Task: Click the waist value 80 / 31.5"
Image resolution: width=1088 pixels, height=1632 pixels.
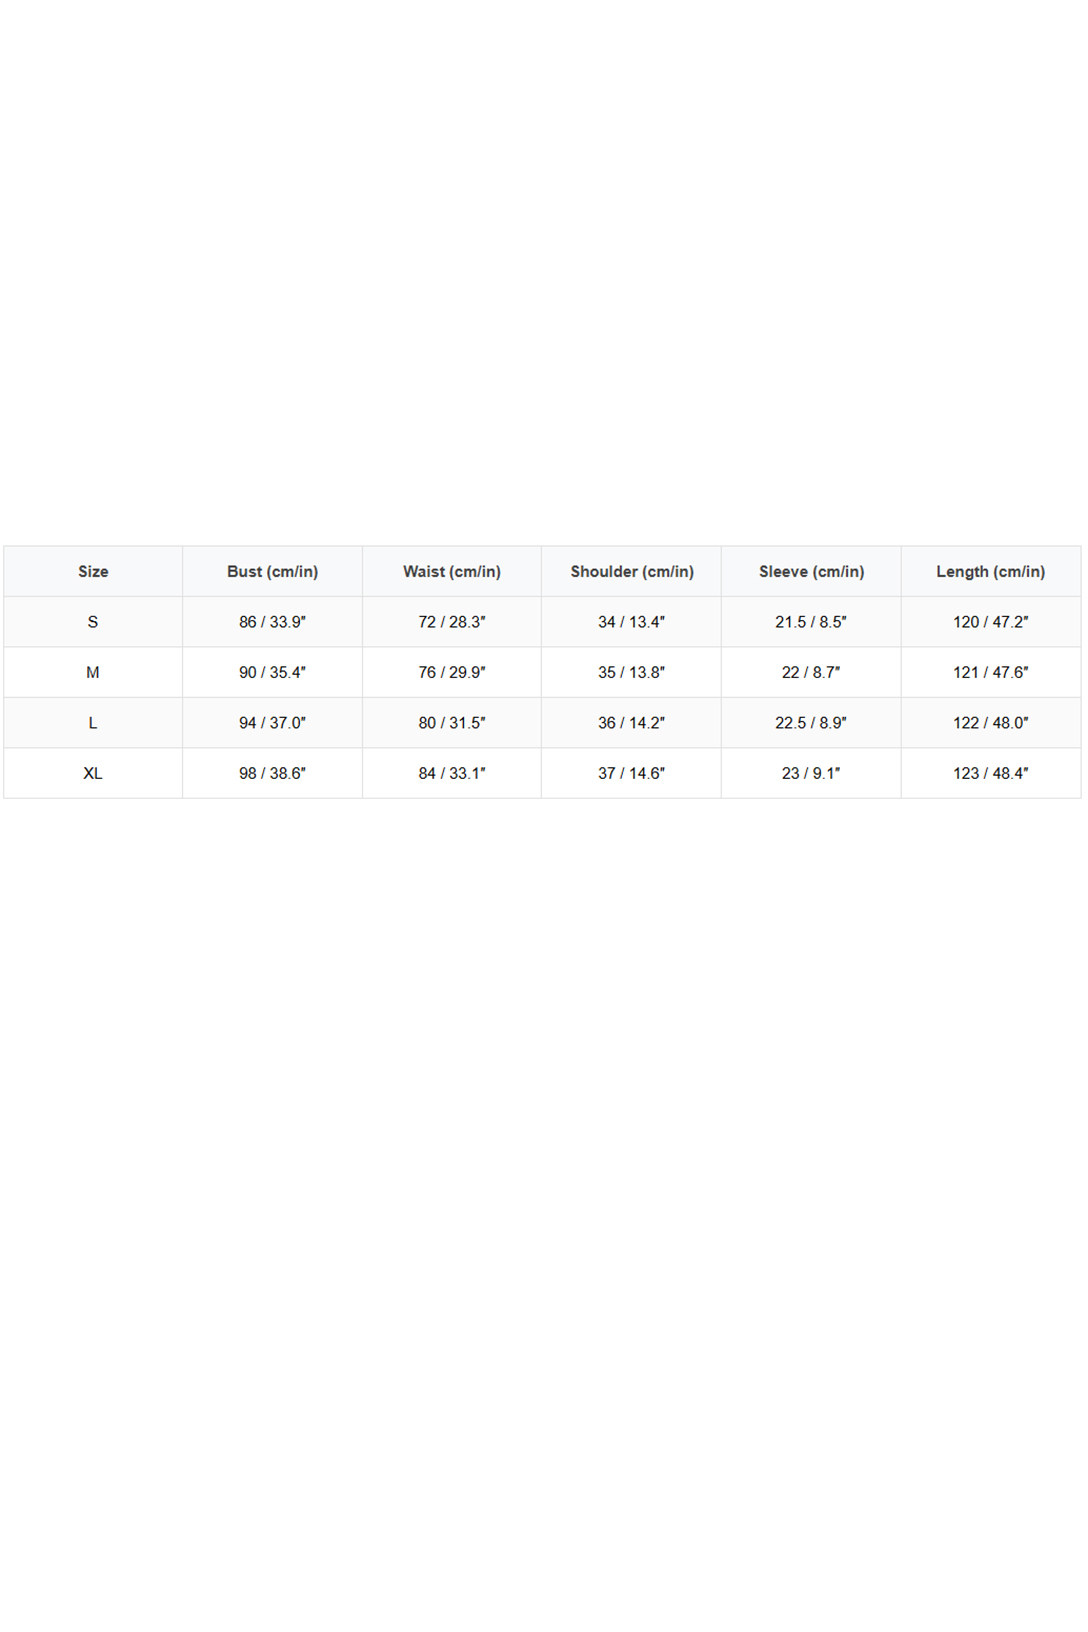Action: [x=452, y=723]
